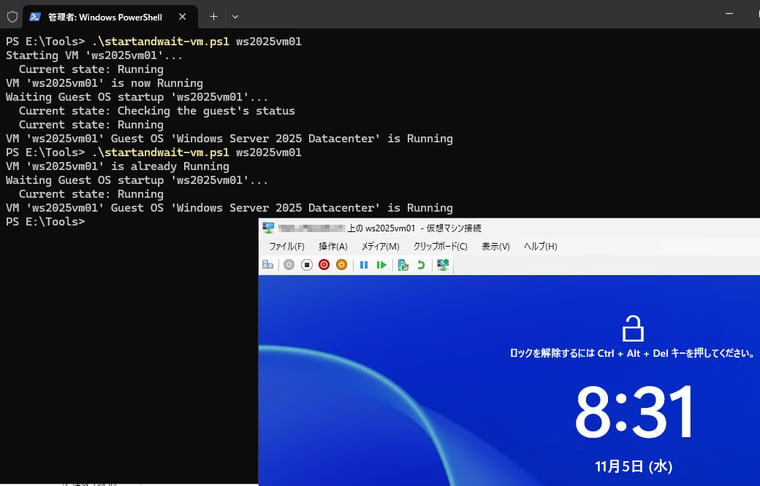Open the クリップボード(C) menu

[x=440, y=246]
